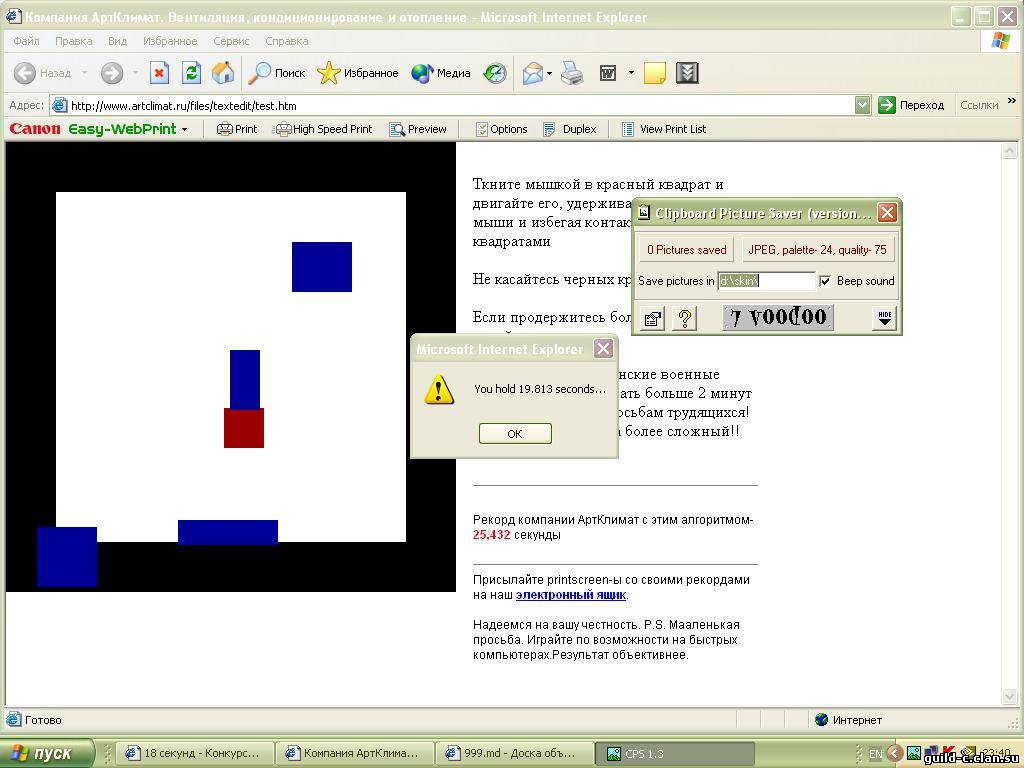Open the Файл menu
The height and width of the screenshot is (768, 1024).
coord(26,41)
